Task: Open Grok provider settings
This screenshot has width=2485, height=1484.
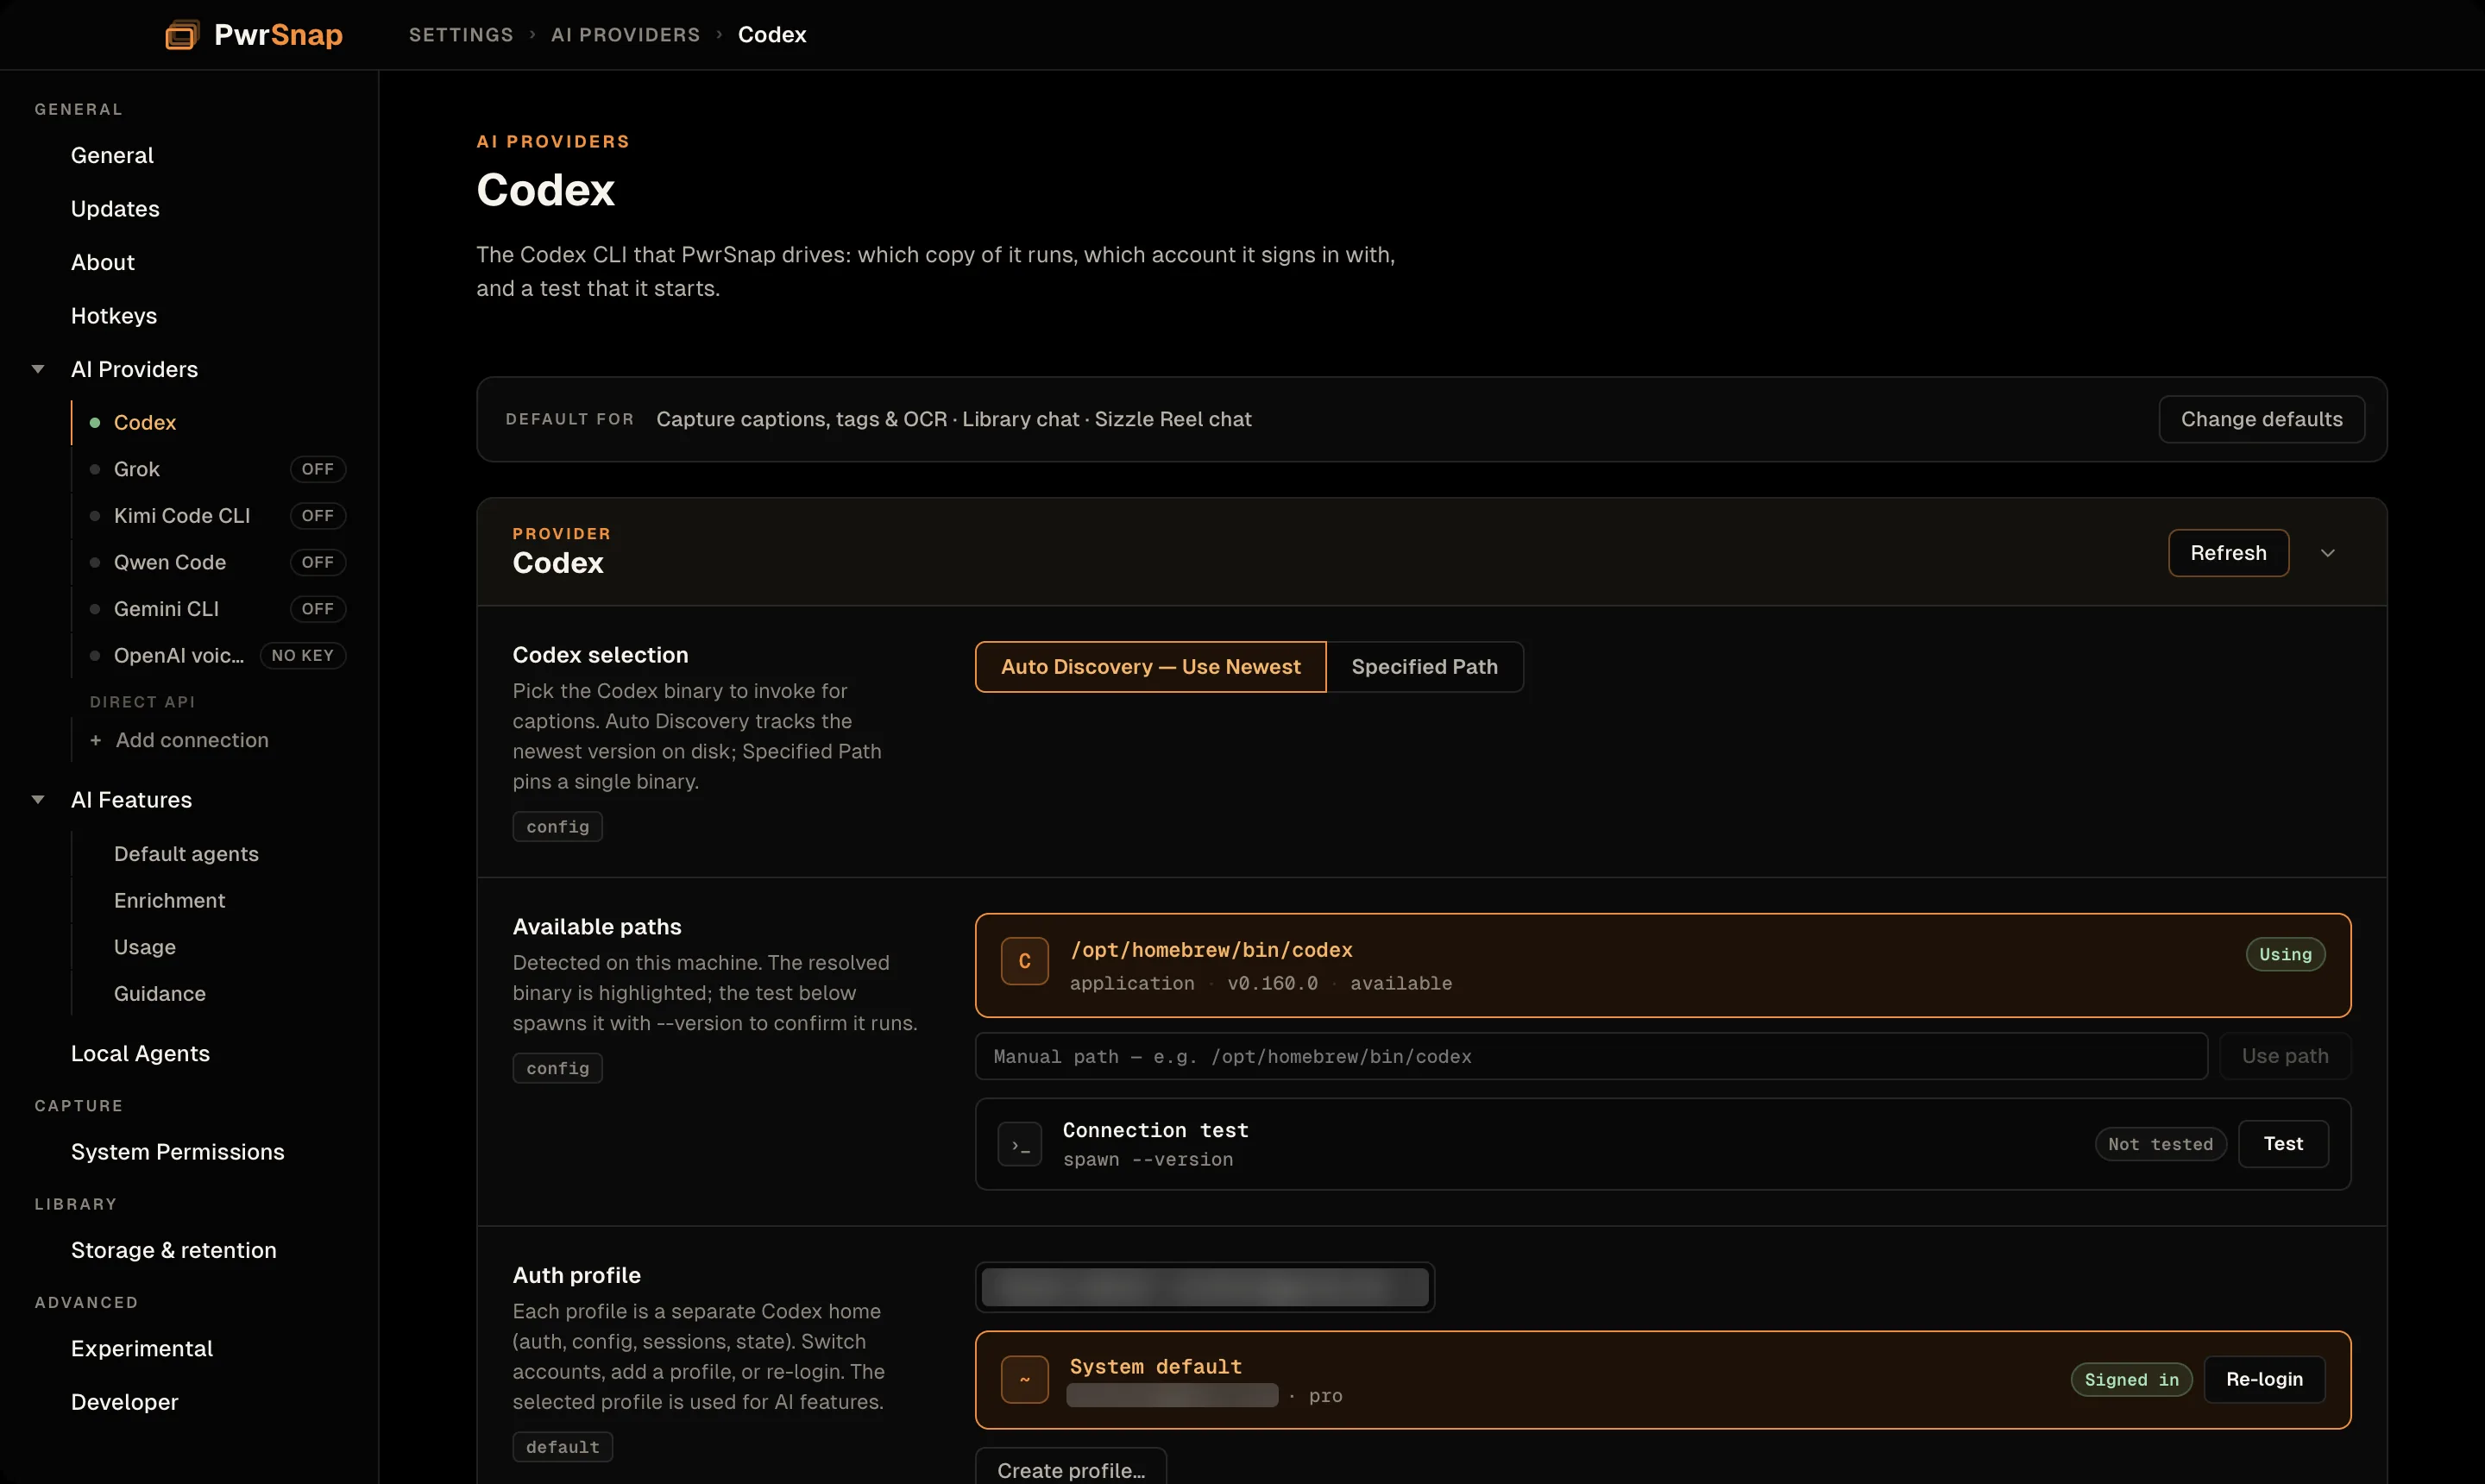Action: 137,469
